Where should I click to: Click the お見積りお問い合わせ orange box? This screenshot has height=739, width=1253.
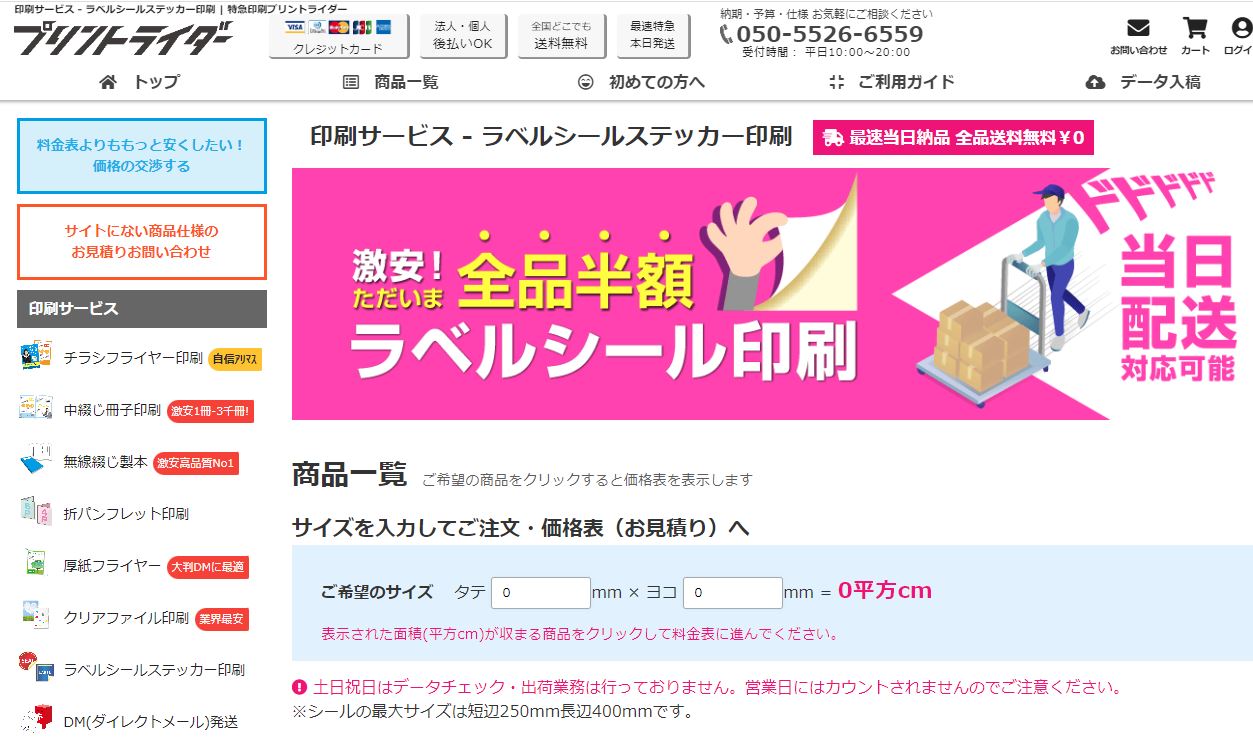coord(142,242)
